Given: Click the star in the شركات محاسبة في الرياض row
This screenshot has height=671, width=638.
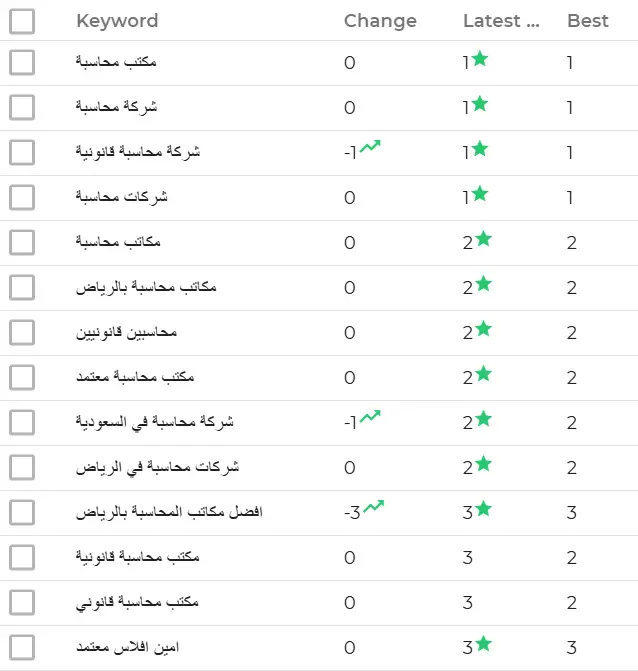Looking at the screenshot, I should pos(484,463).
